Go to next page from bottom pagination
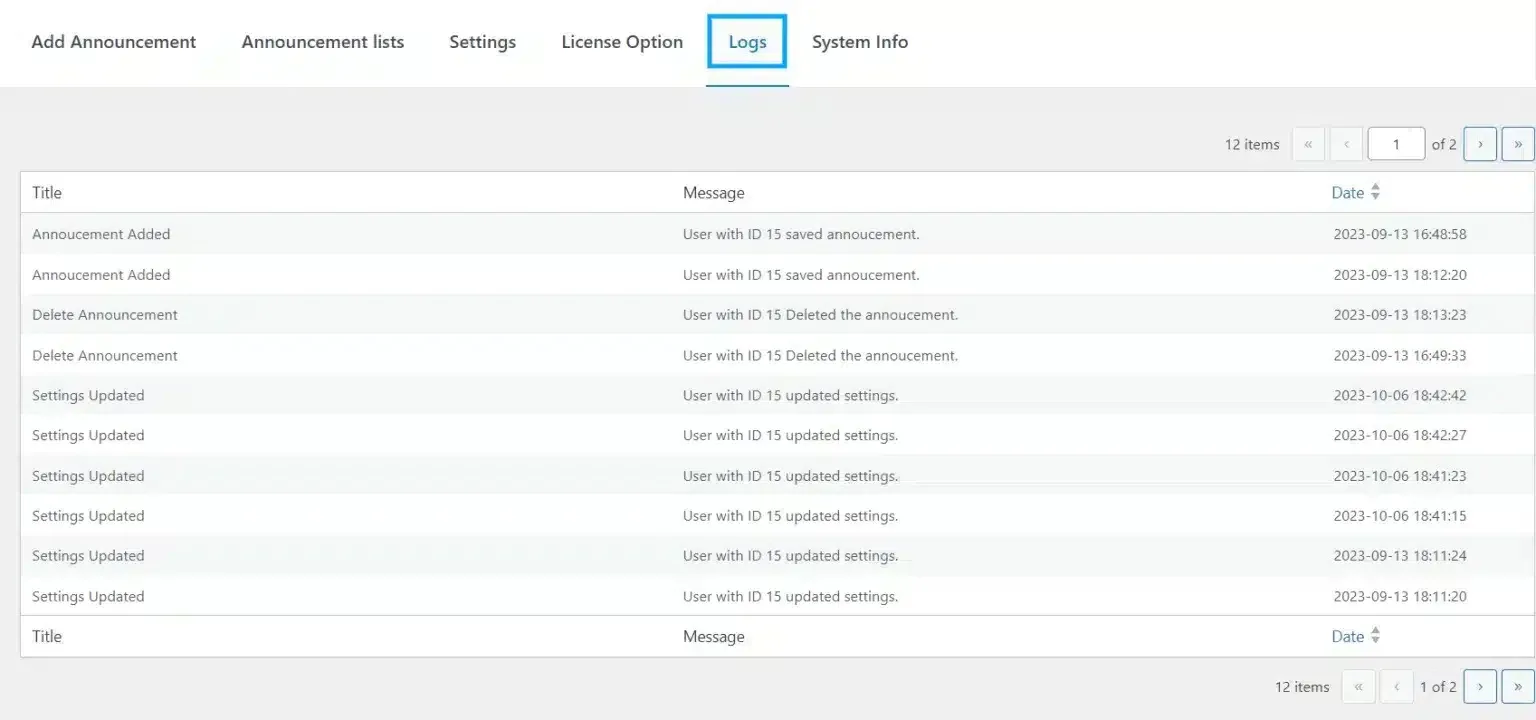 click(x=1480, y=686)
